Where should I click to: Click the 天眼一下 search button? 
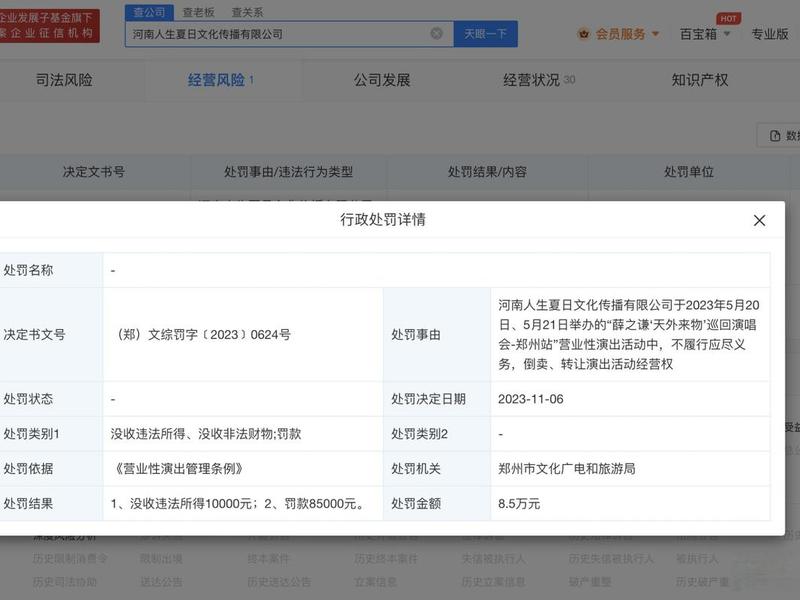(x=485, y=34)
